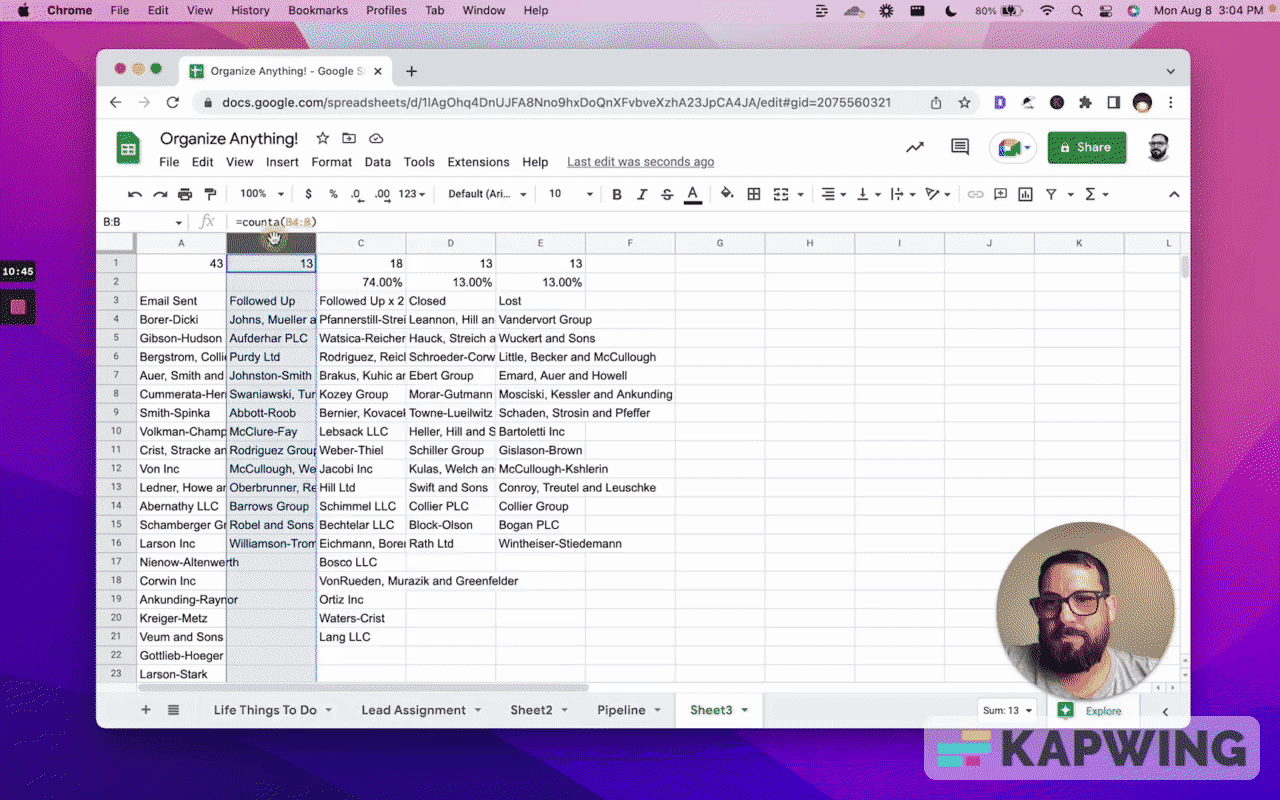Open horizontal align dropdown
The width and height of the screenshot is (1280, 800).
833,194
